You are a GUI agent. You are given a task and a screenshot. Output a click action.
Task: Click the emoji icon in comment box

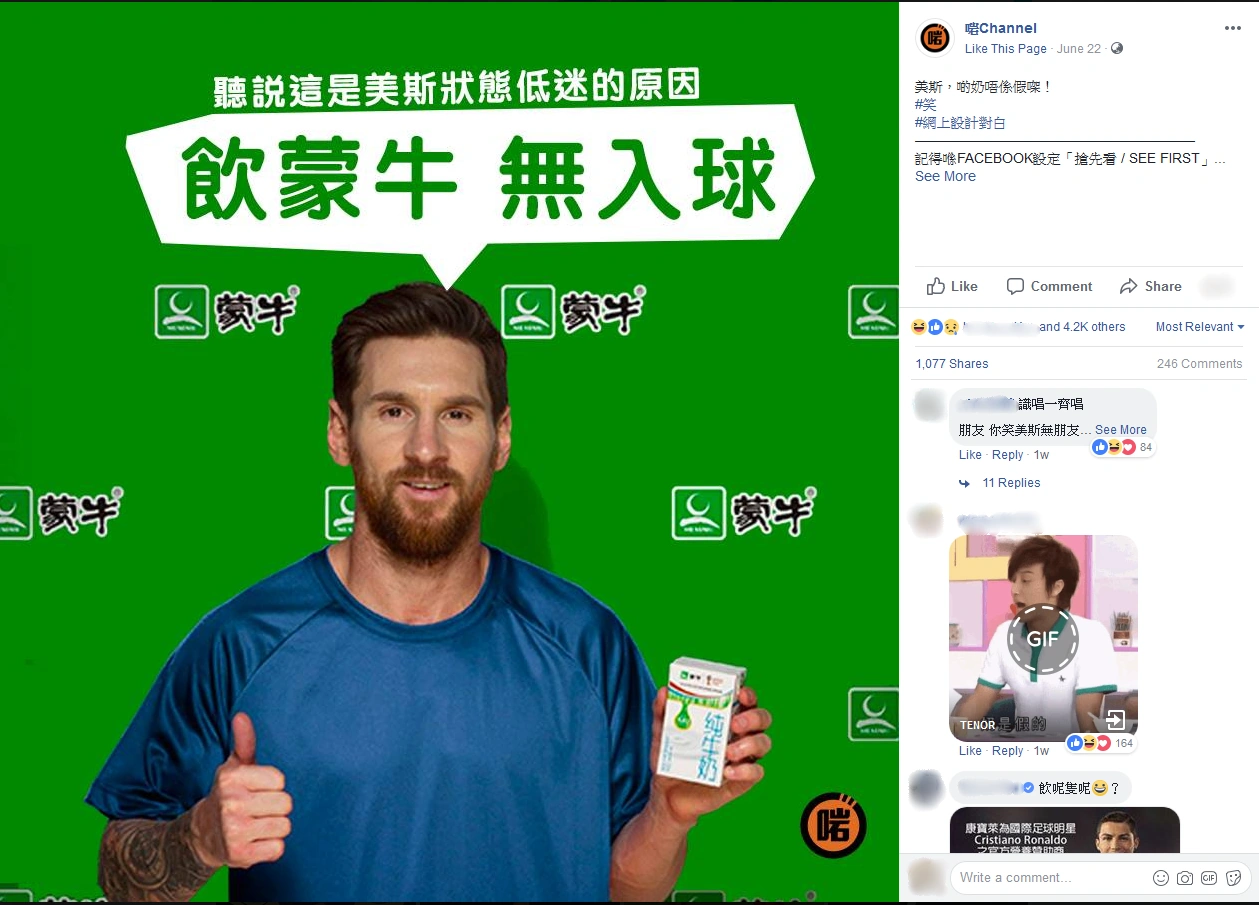[x=1161, y=878]
